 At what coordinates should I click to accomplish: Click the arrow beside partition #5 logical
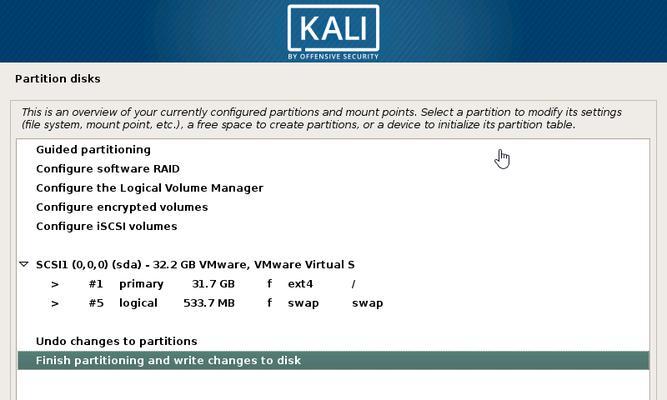coord(55,303)
